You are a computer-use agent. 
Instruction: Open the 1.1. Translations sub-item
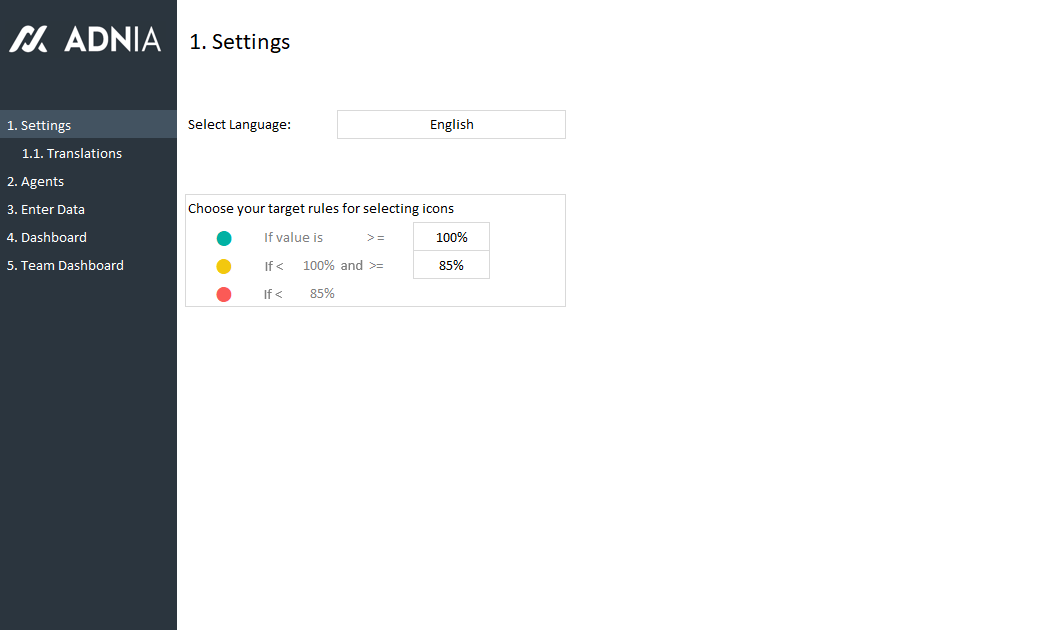[72, 153]
